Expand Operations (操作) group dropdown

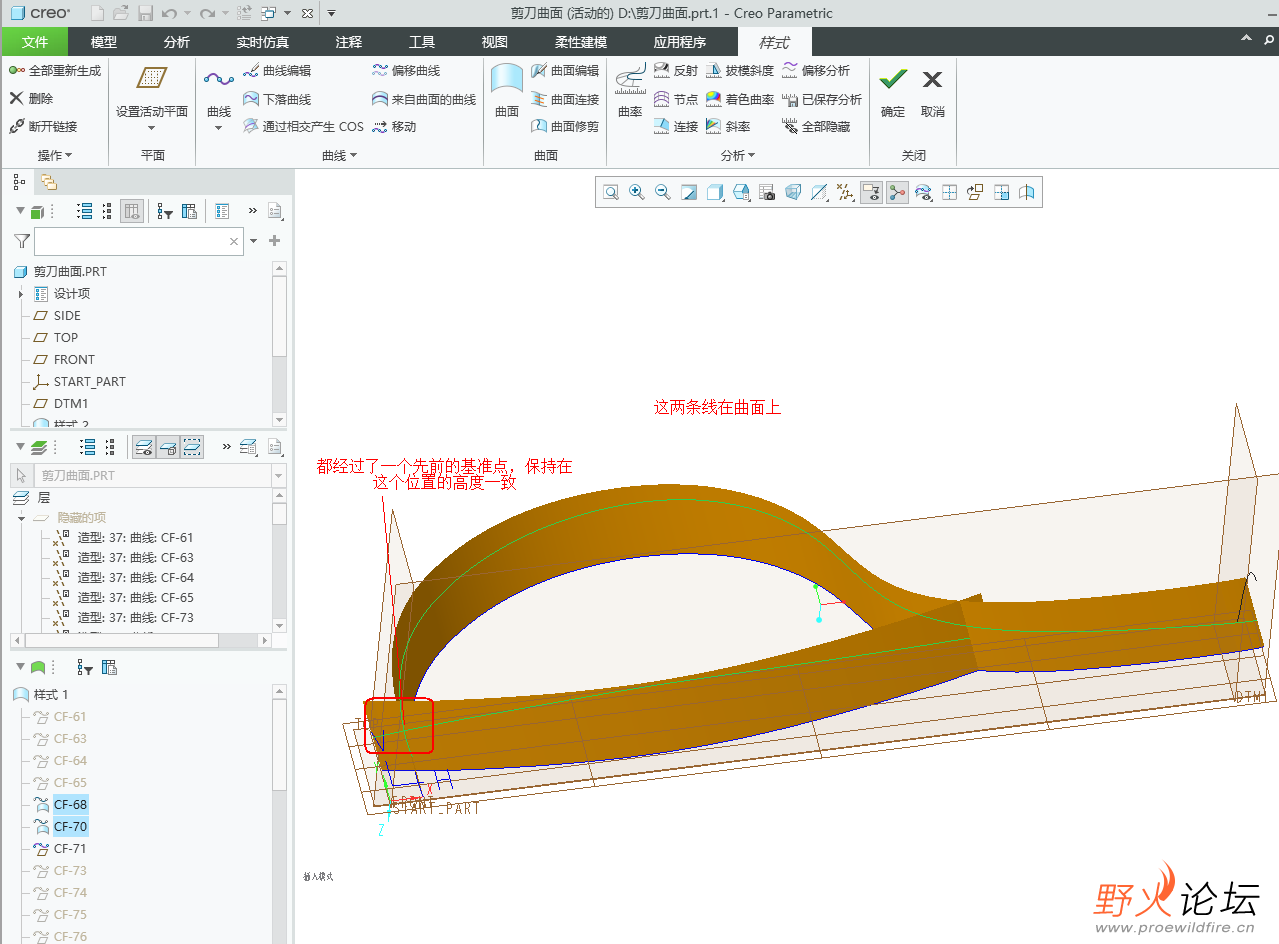point(55,155)
